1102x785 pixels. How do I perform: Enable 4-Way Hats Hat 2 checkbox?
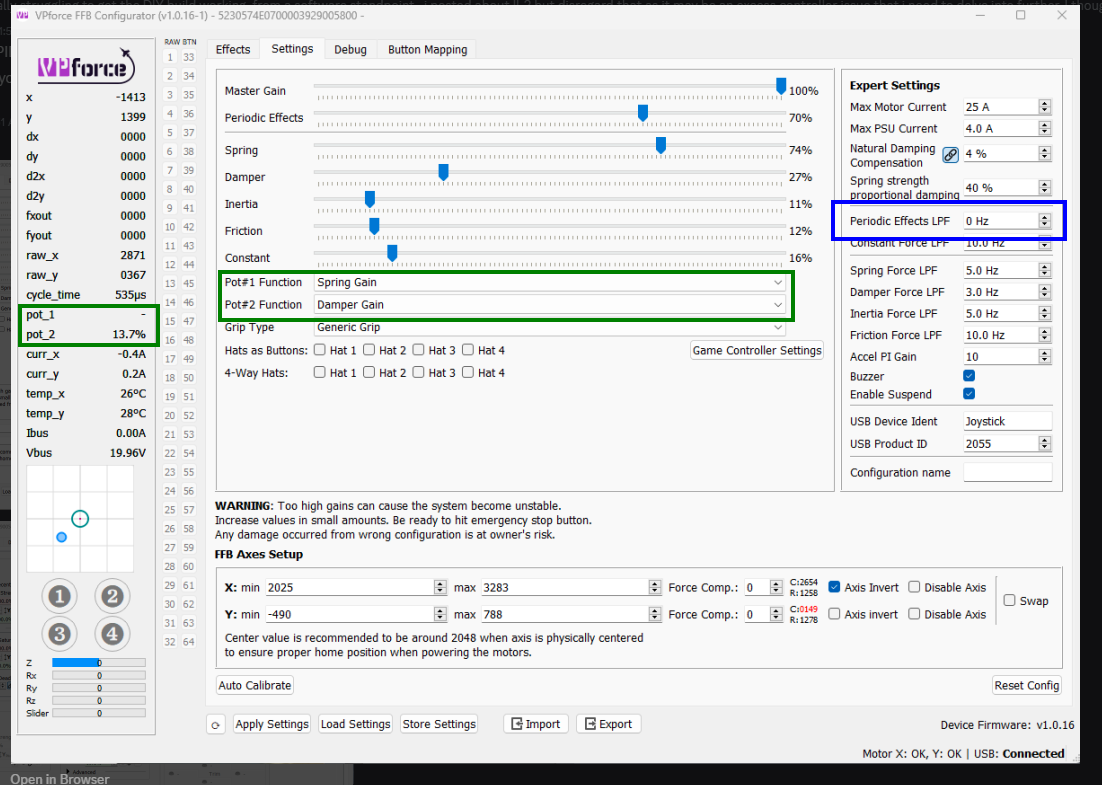(369, 372)
